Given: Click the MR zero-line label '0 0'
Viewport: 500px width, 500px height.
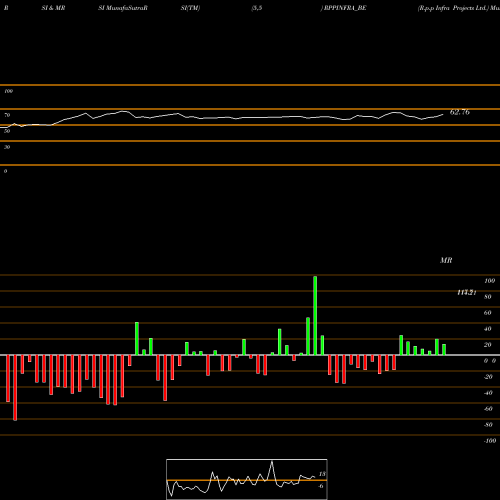Looking at the screenshot, I should [490, 361].
